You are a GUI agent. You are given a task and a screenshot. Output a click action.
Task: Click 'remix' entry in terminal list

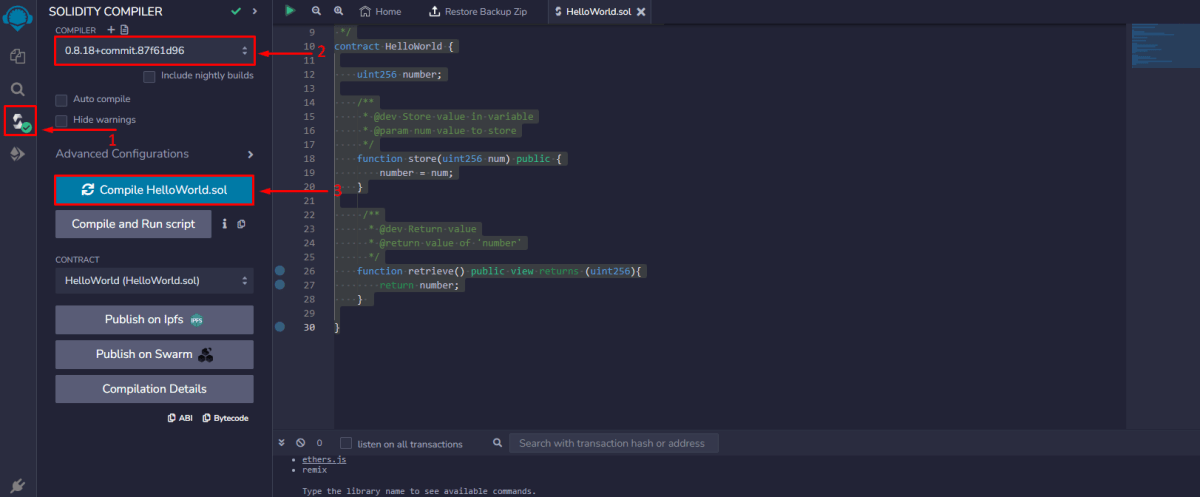point(314,470)
